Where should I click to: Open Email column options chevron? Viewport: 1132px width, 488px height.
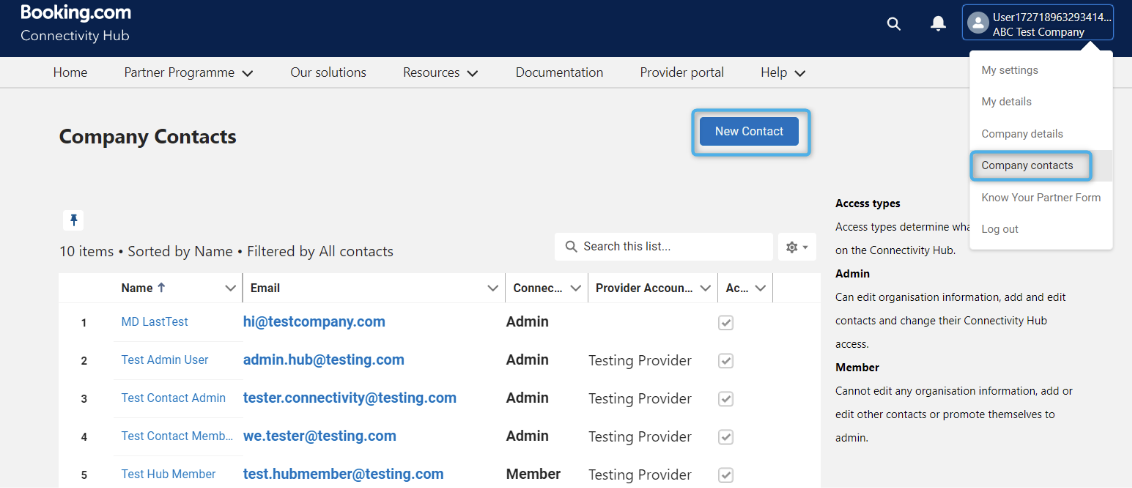point(492,288)
